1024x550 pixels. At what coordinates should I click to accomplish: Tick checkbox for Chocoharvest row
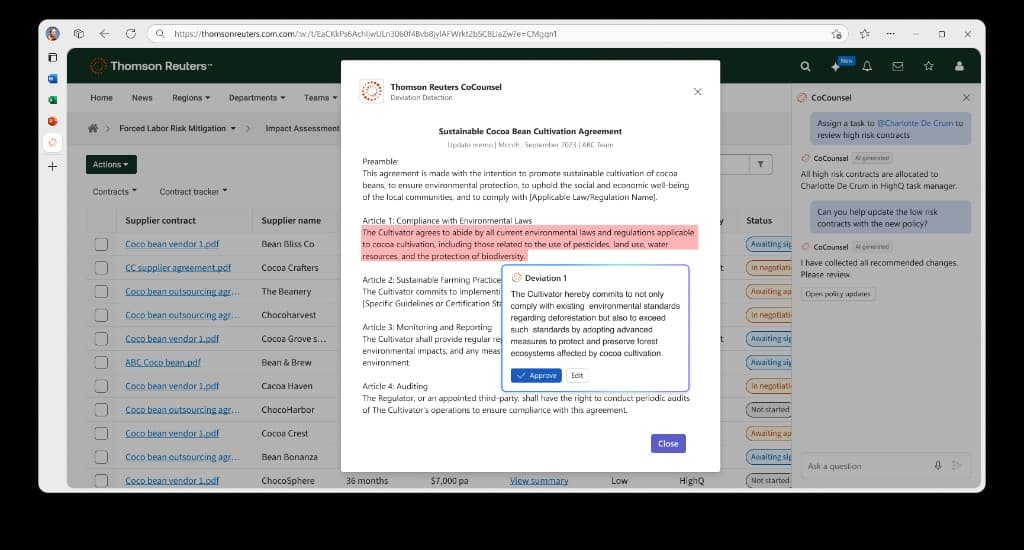click(101, 315)
